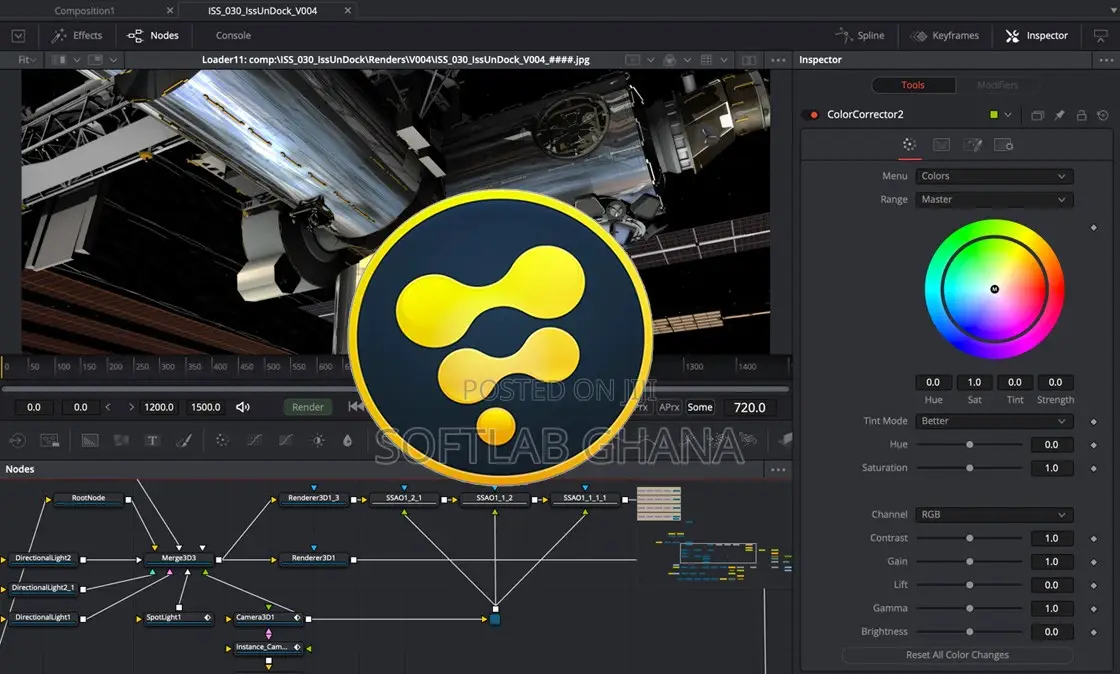Viewport: 1120px width, 674px height.
Task: Open the Tint Mode dropdown showing Better
Action: coord(994,421)
